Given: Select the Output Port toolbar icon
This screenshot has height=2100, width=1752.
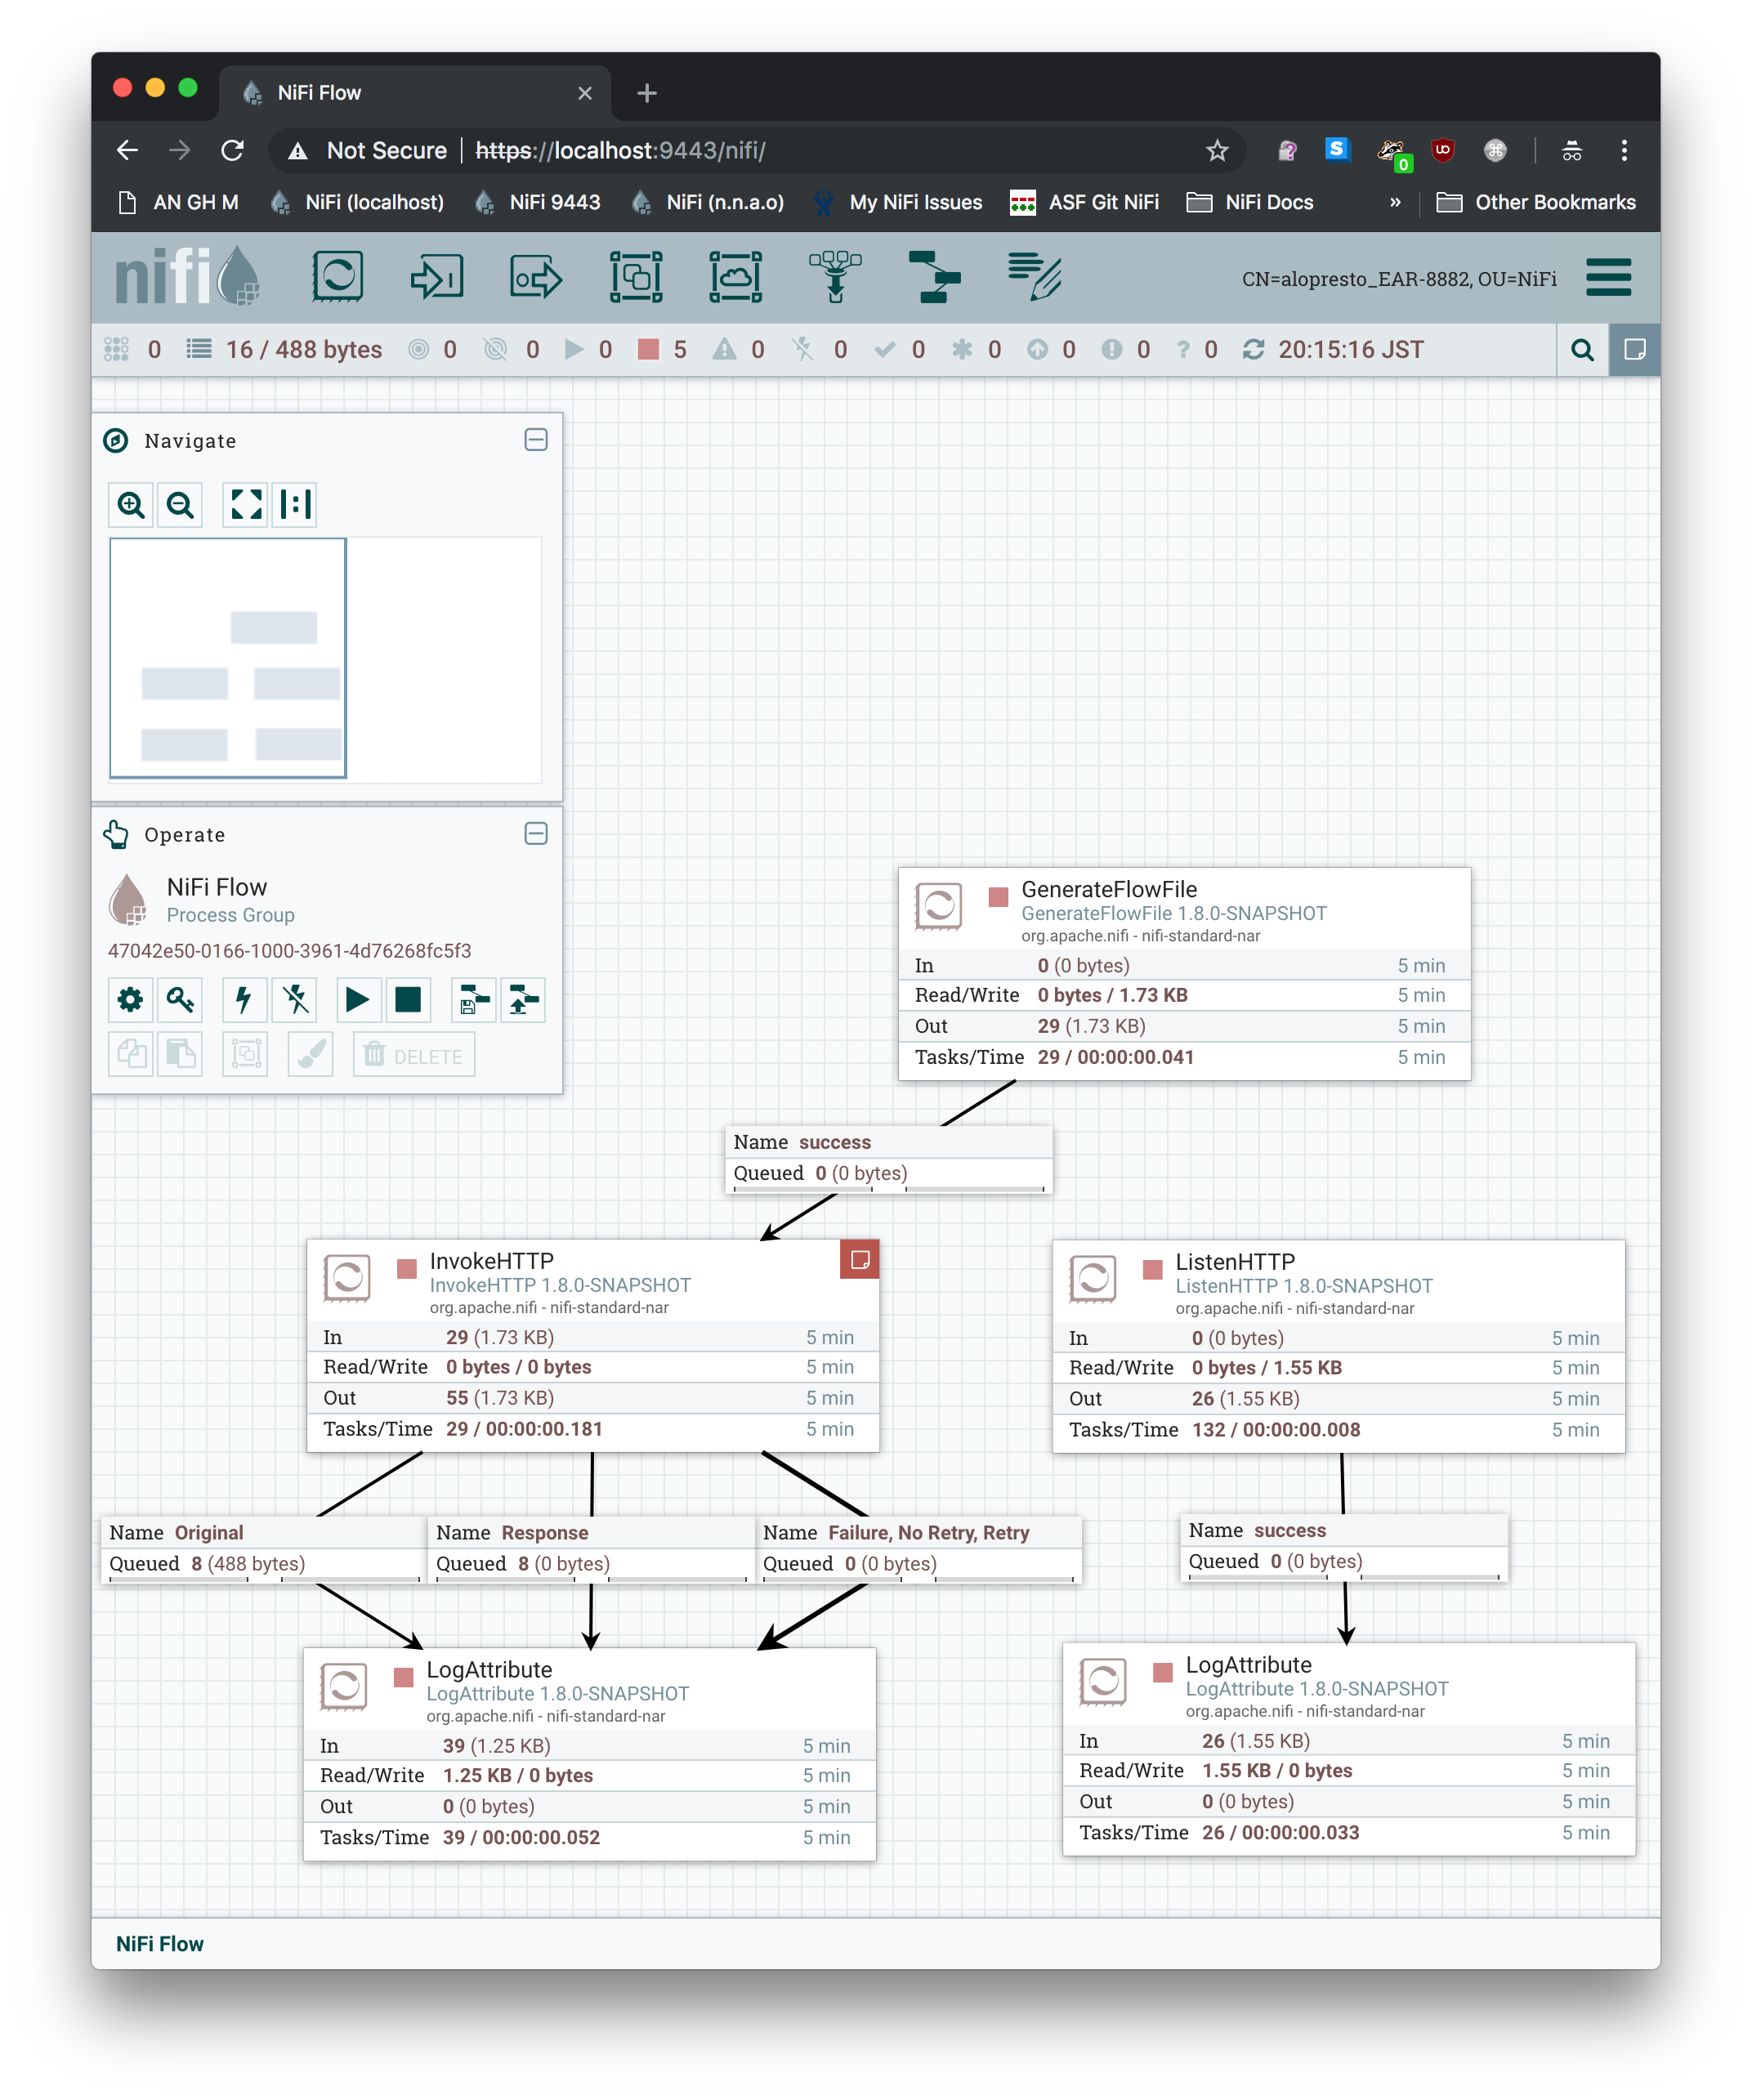Looking at the screenshot, I should [536, 277].
